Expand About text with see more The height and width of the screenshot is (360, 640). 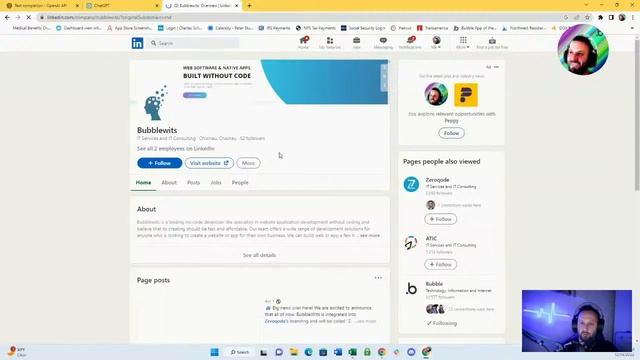(370, 236)
